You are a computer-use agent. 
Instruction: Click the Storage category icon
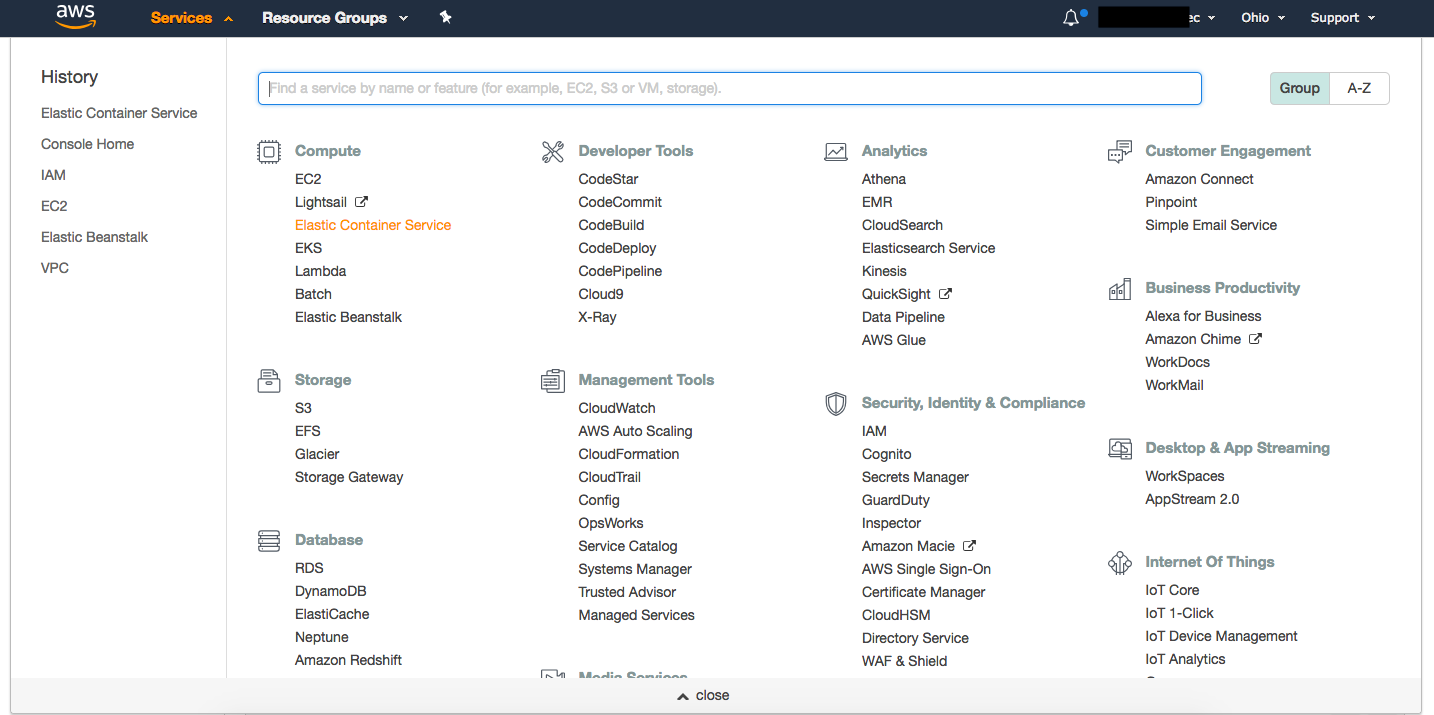pos(269,381)
